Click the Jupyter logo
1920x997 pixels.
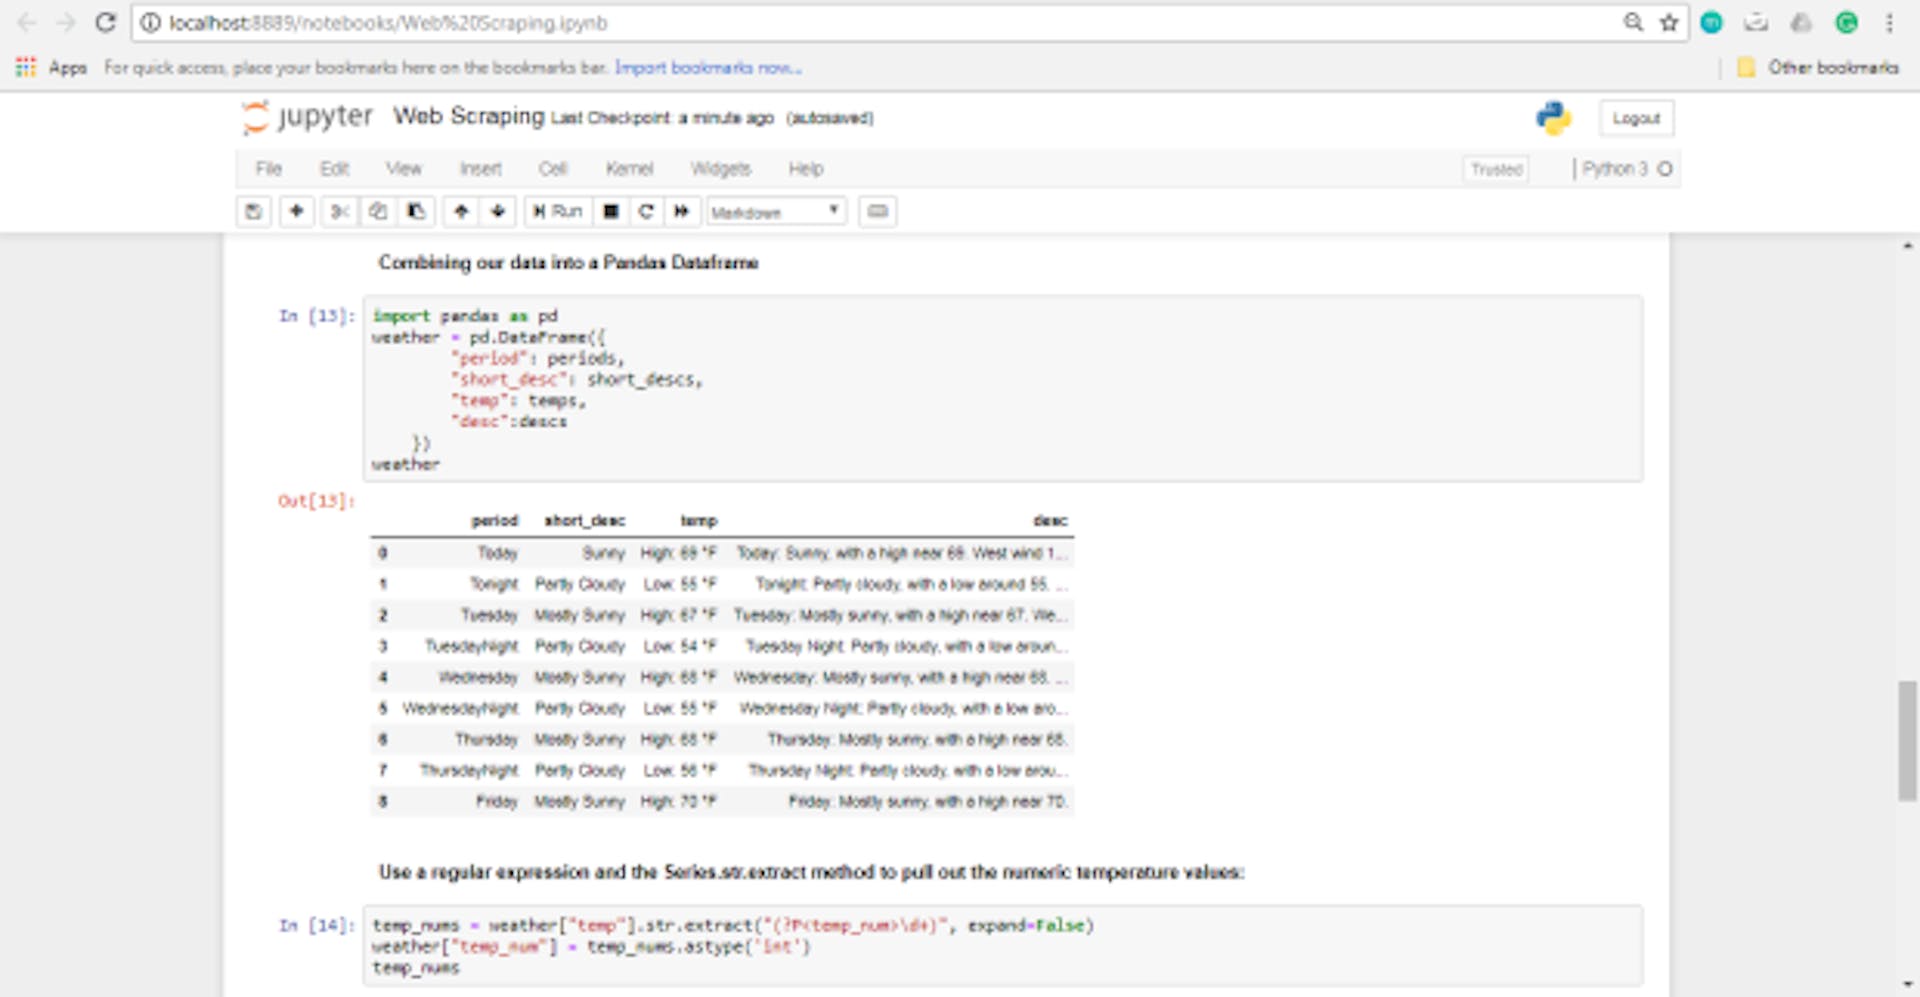point(308,117)
